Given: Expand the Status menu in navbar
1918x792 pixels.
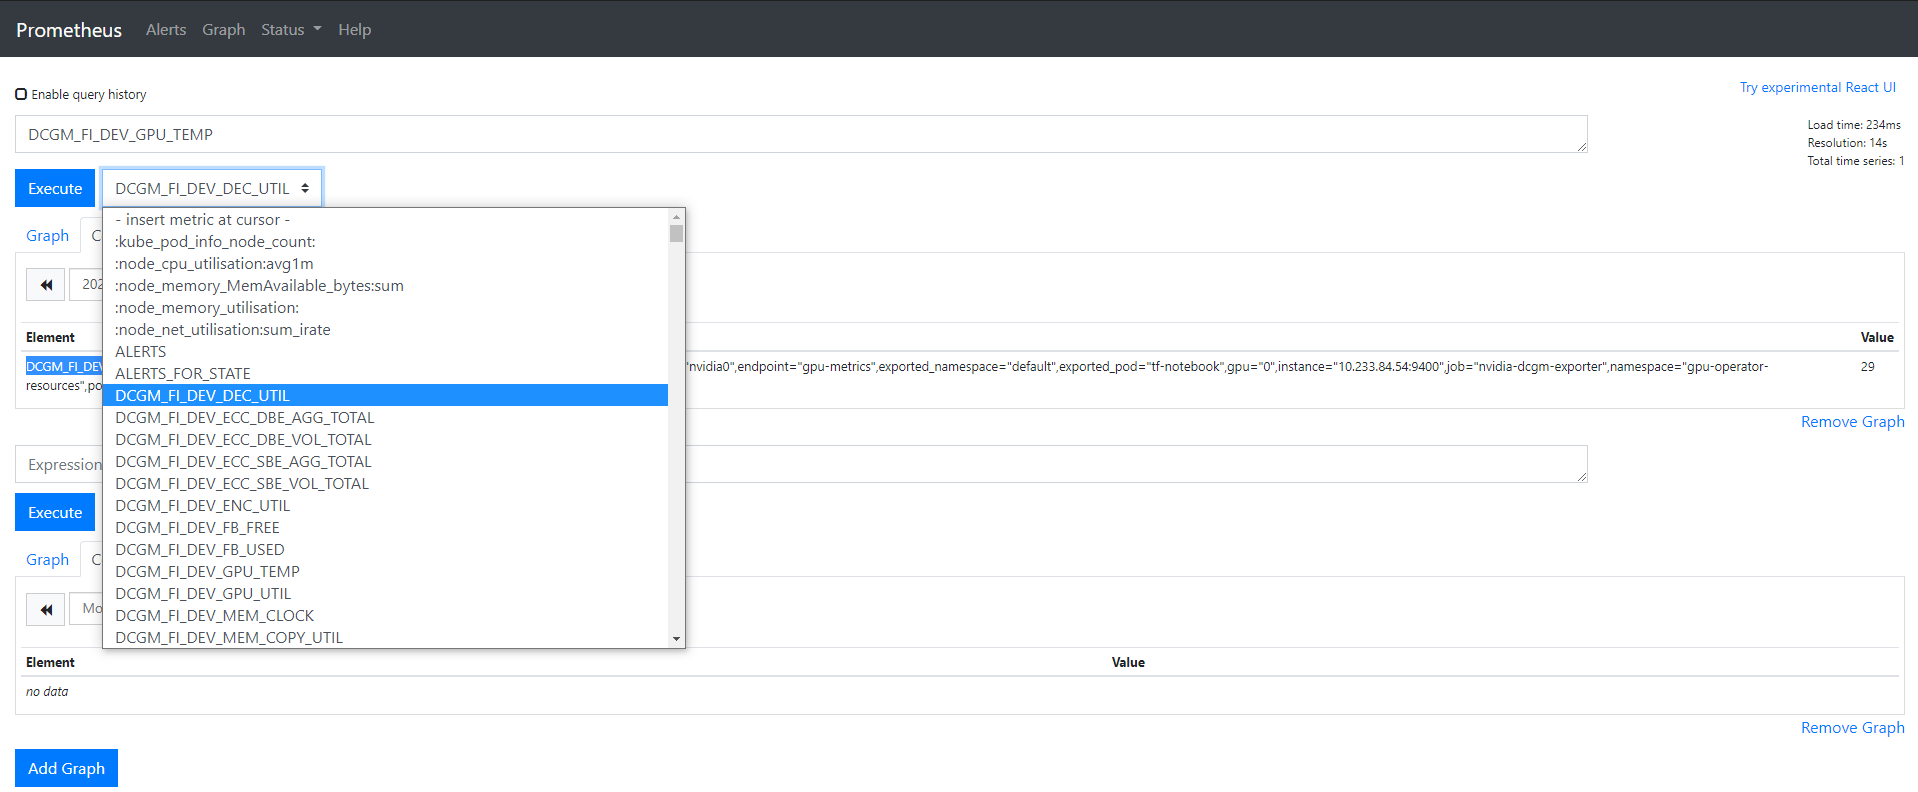Looking at the screenshot, I should click(291, 29).
